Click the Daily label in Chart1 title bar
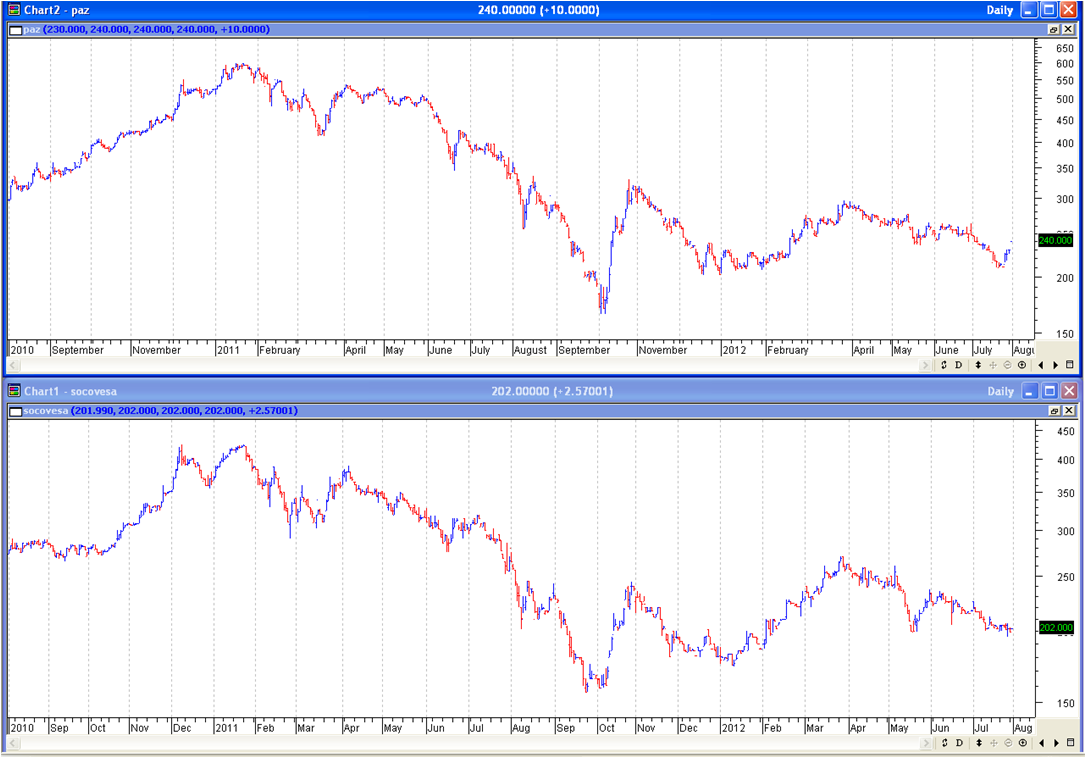 click(1000, 391)
